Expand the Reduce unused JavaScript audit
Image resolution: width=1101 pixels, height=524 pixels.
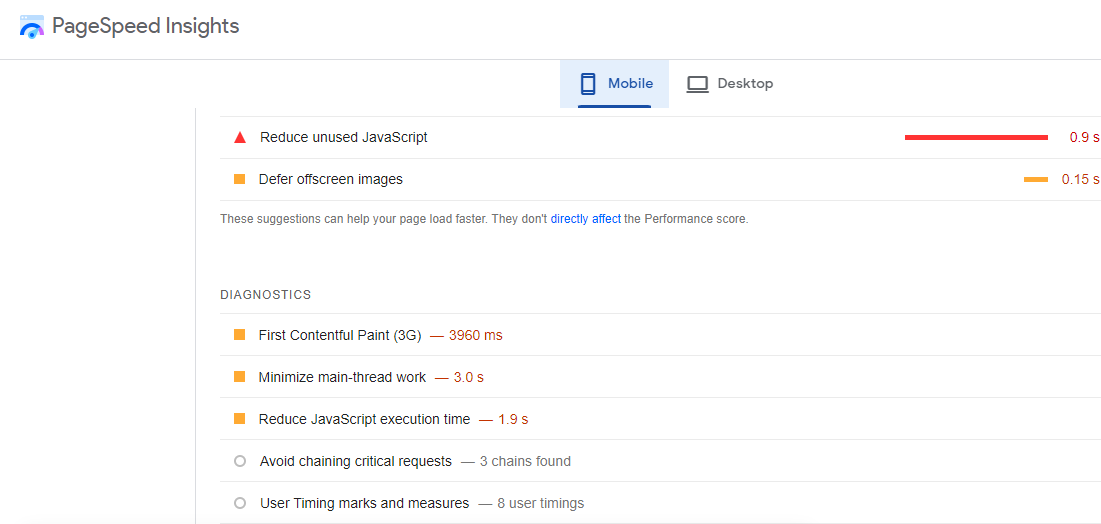click(x=343, y=137)
